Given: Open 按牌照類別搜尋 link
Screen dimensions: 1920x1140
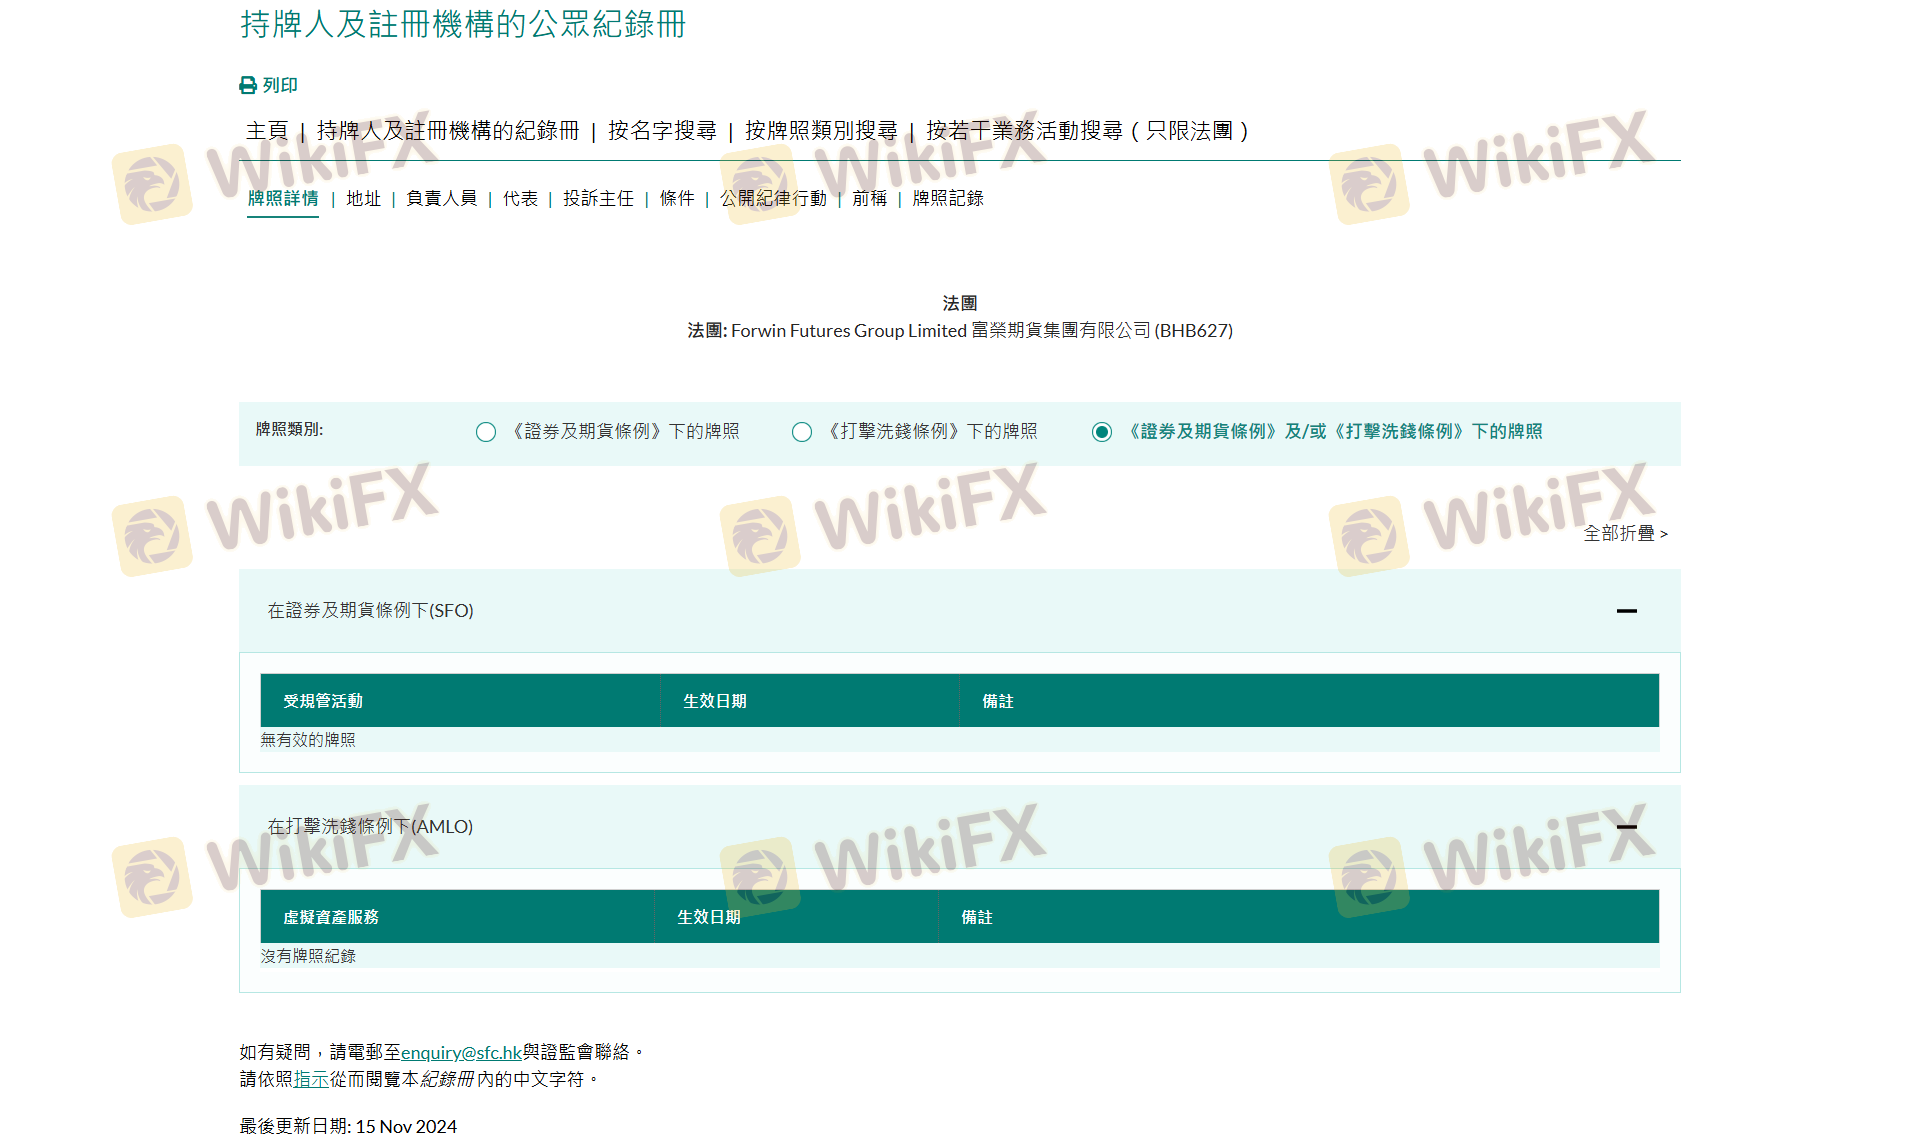Looking at the screenshot, I should click(x=821, y=131).
